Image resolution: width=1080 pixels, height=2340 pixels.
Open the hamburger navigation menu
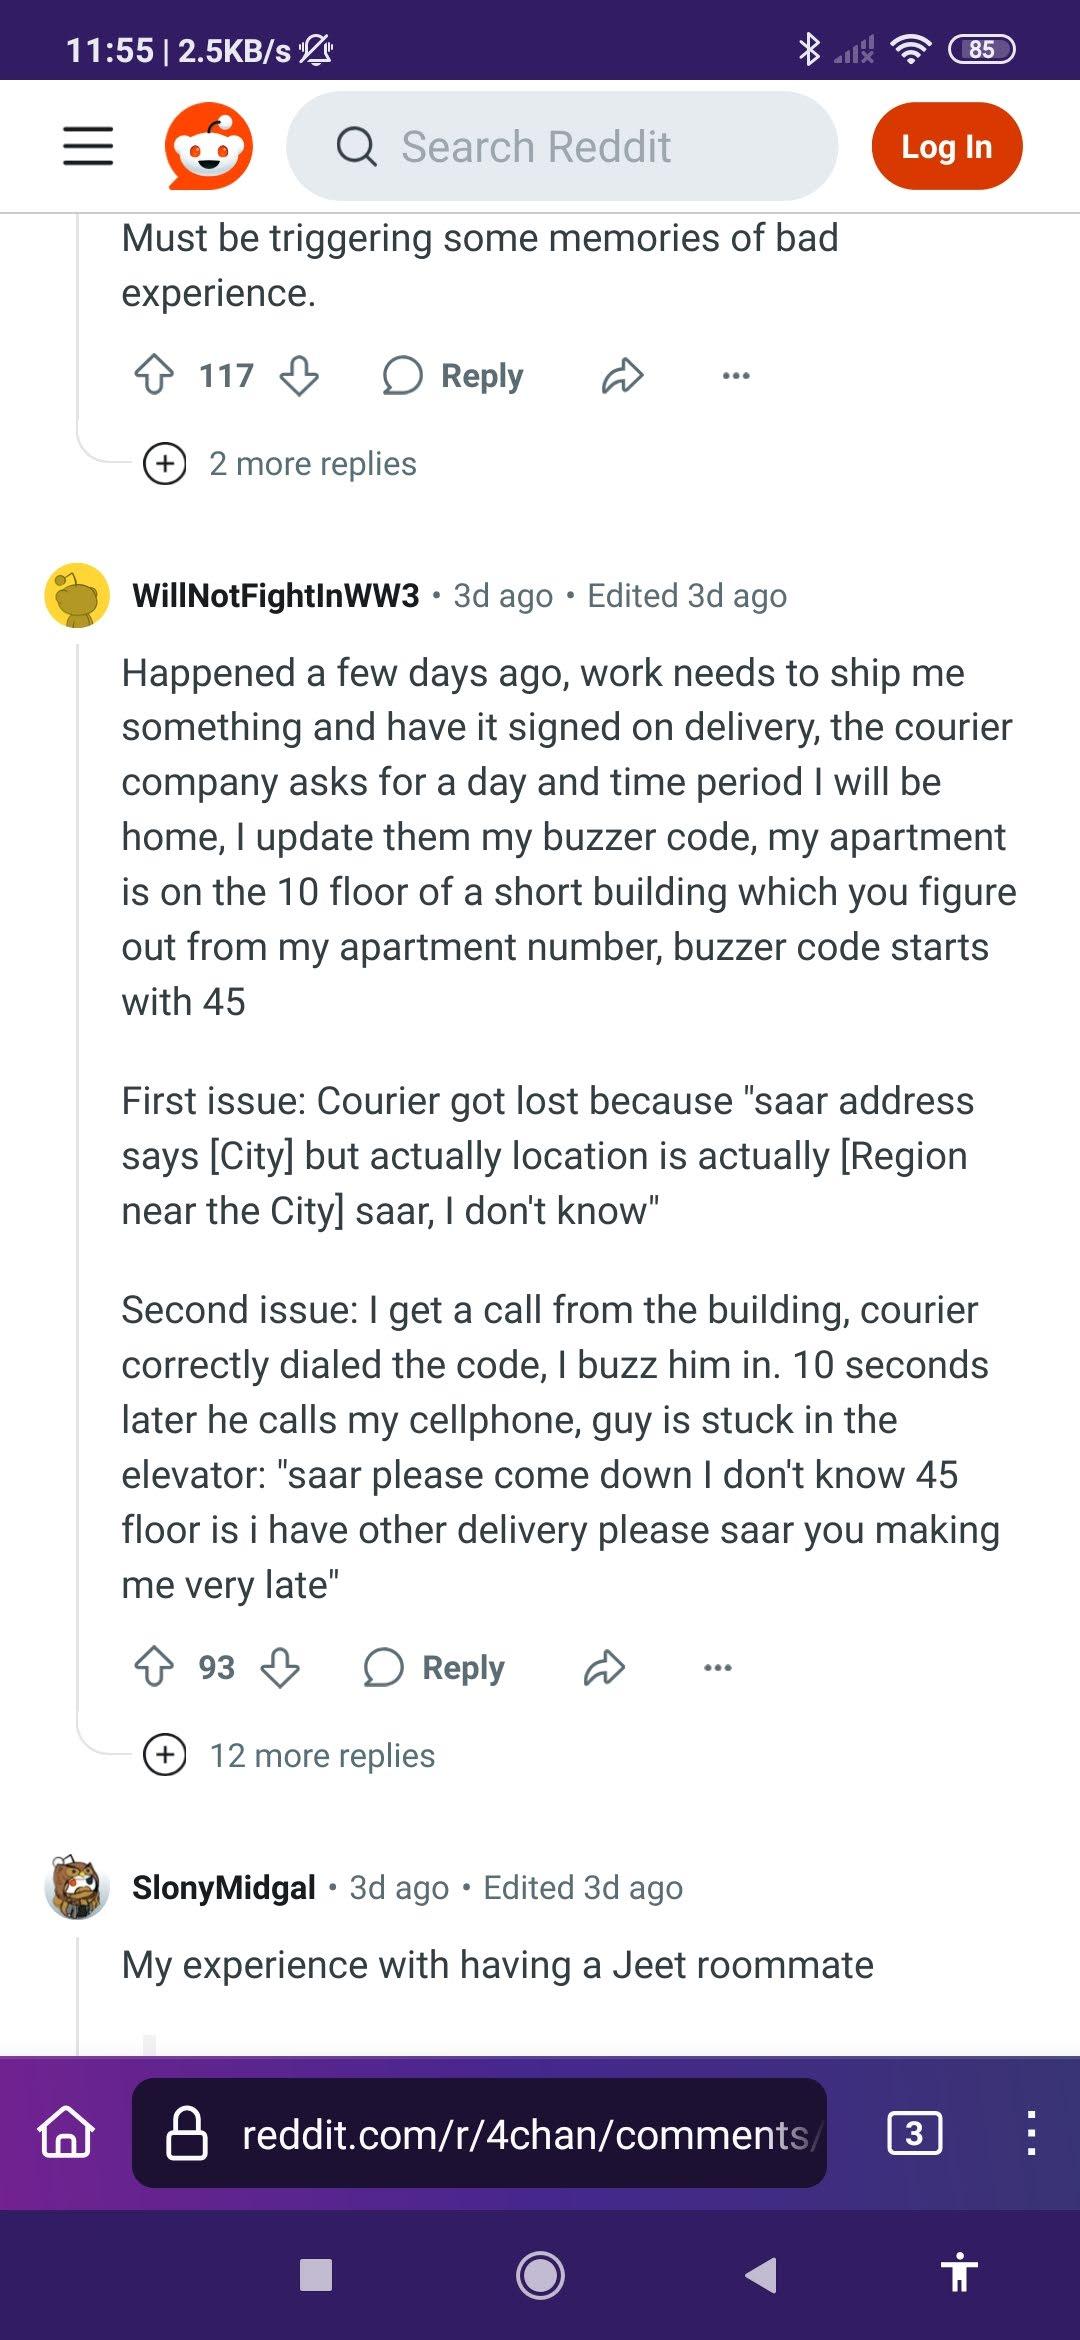pos(88,146)
